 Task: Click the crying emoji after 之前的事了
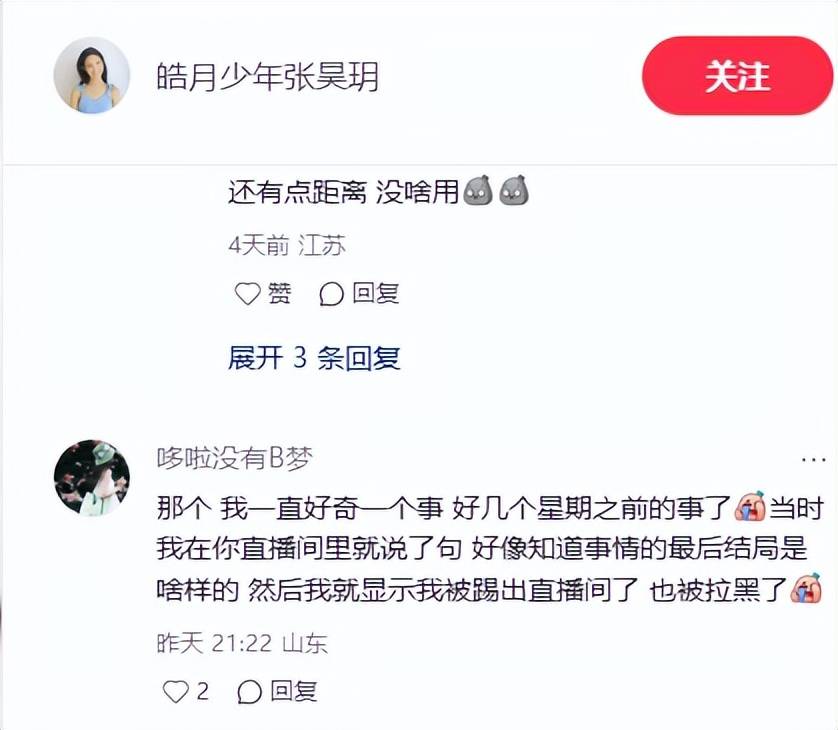750,506
